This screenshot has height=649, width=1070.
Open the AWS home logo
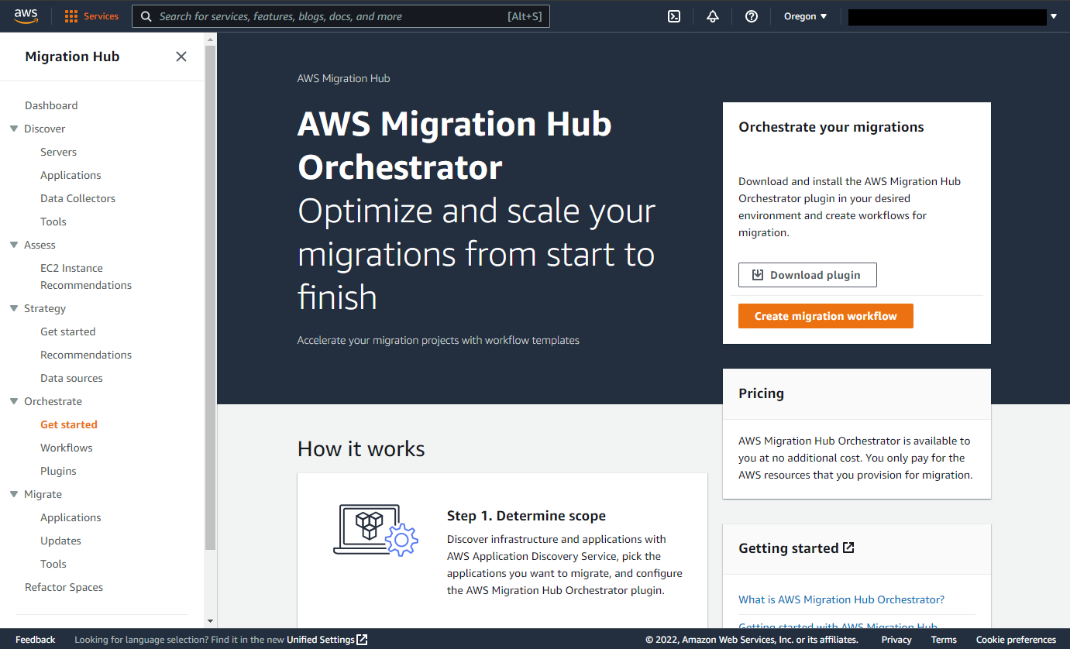coord(26,16)
